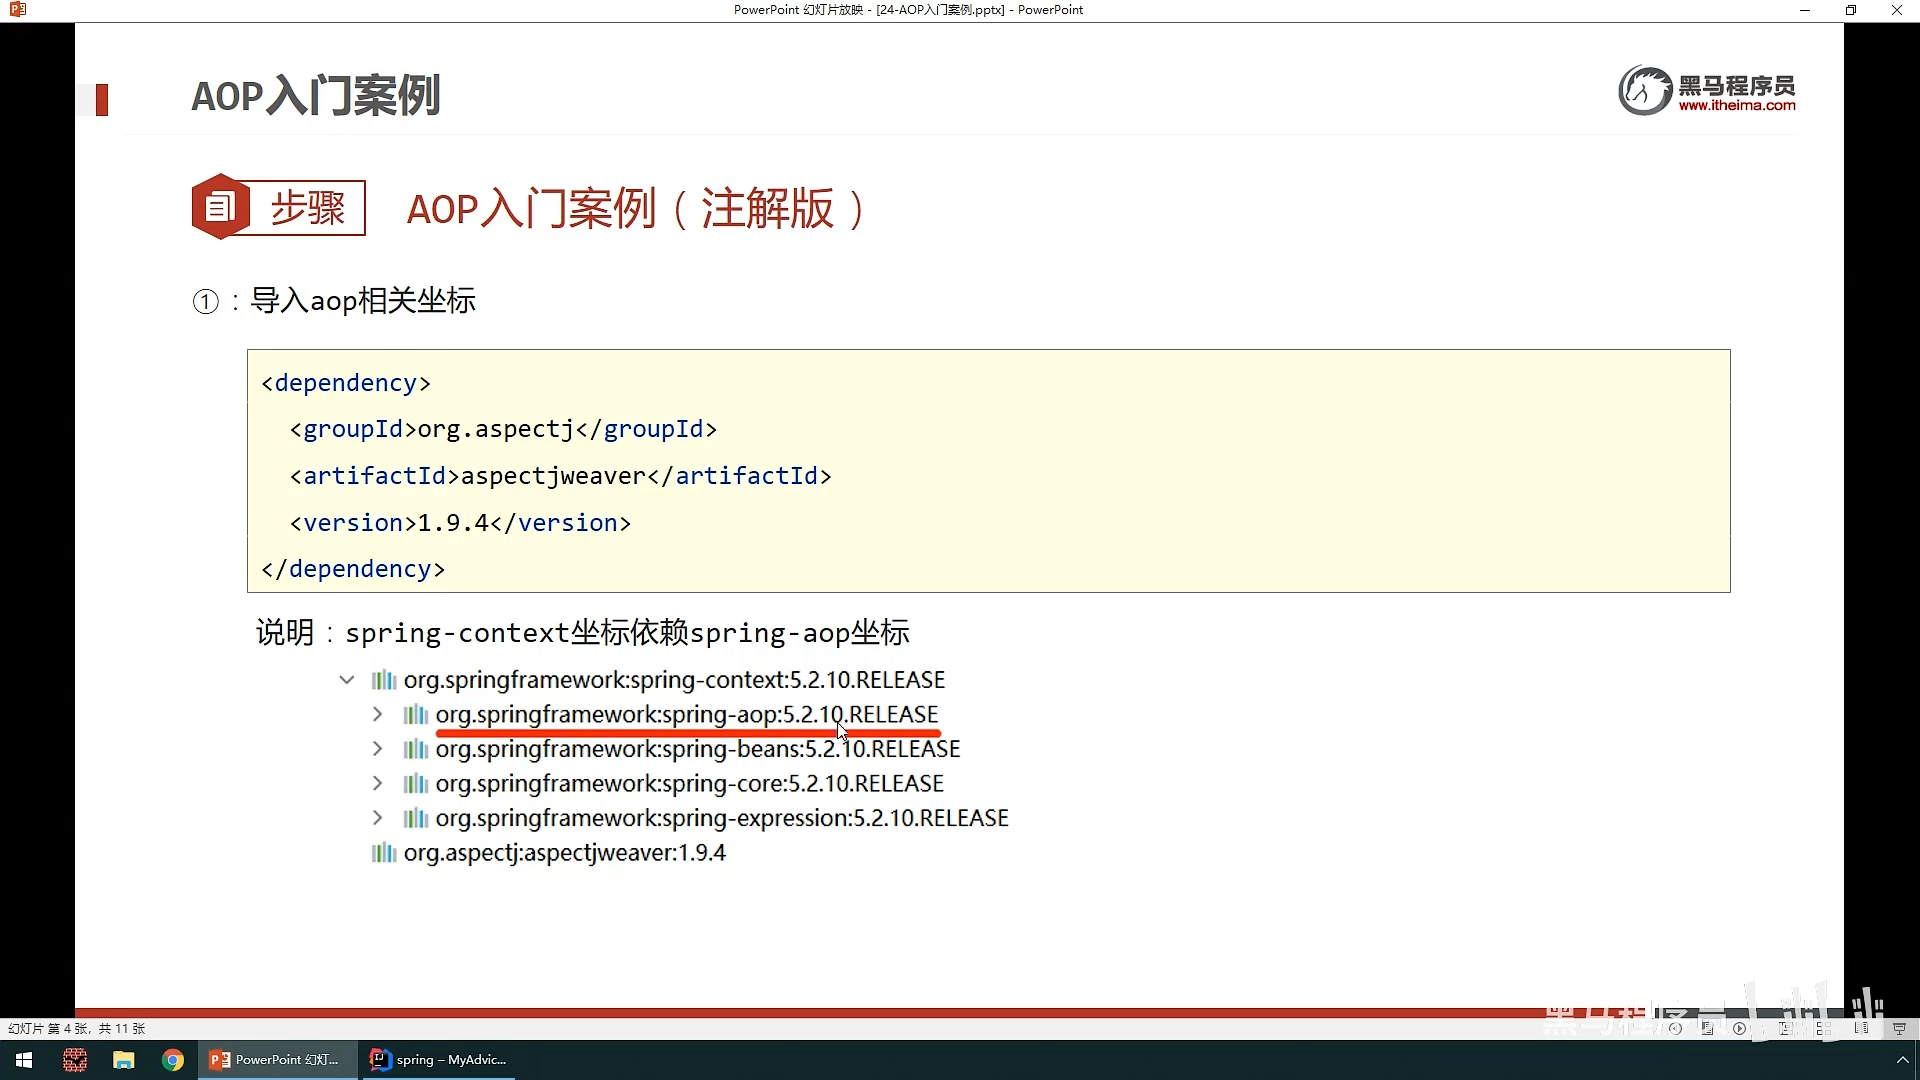This screenshot has height=1080, width=1920.
Task: Open the Windows Start menu
Action: click(x=24, y=1060)
